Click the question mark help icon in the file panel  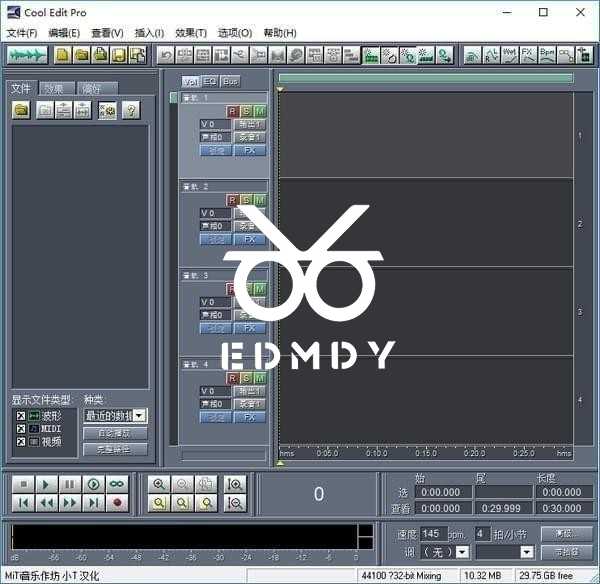coord(131,111)
